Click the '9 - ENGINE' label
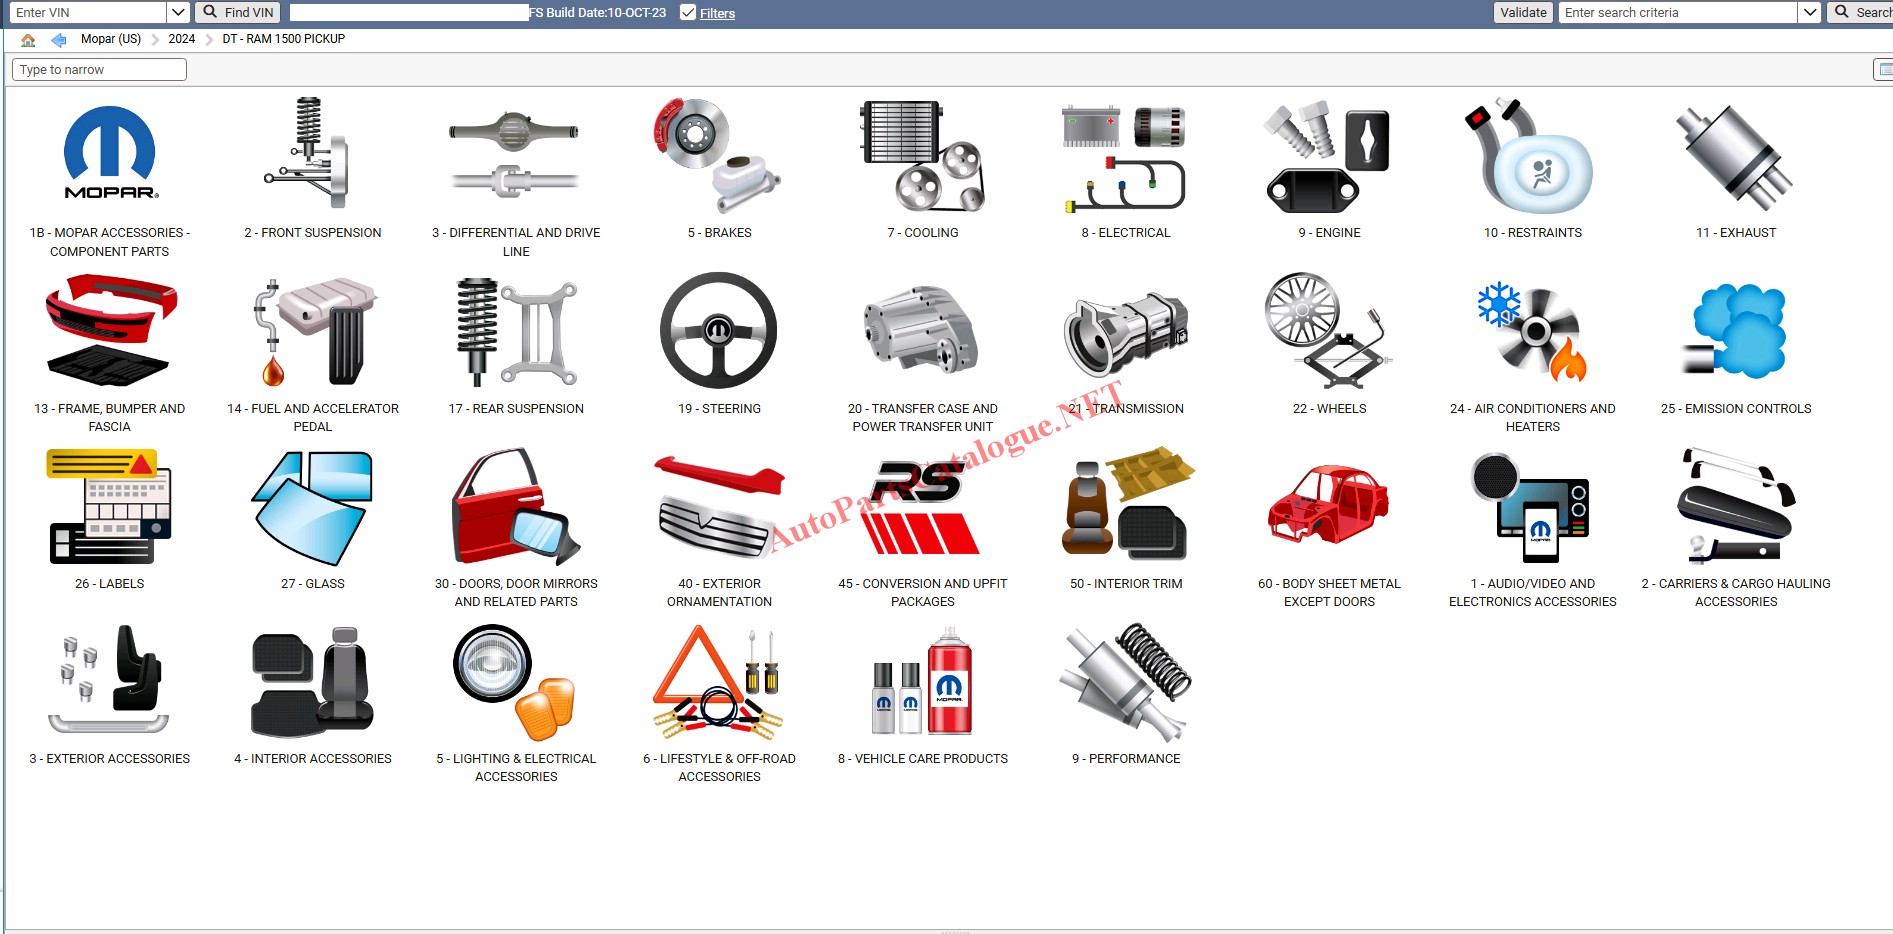Screen dimensions: 1893x934 click(x=1330, y=233)
